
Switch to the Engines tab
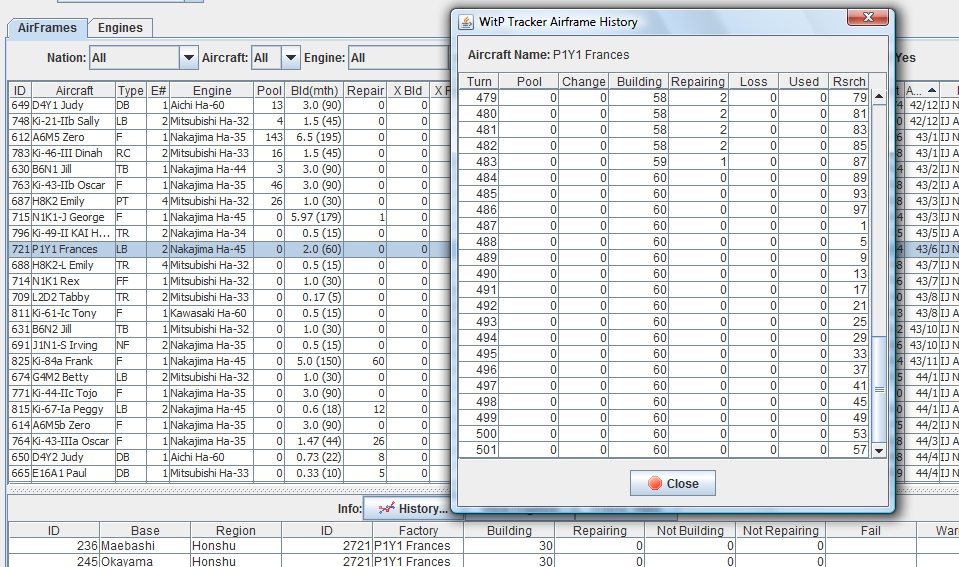(x=120, y=28)
